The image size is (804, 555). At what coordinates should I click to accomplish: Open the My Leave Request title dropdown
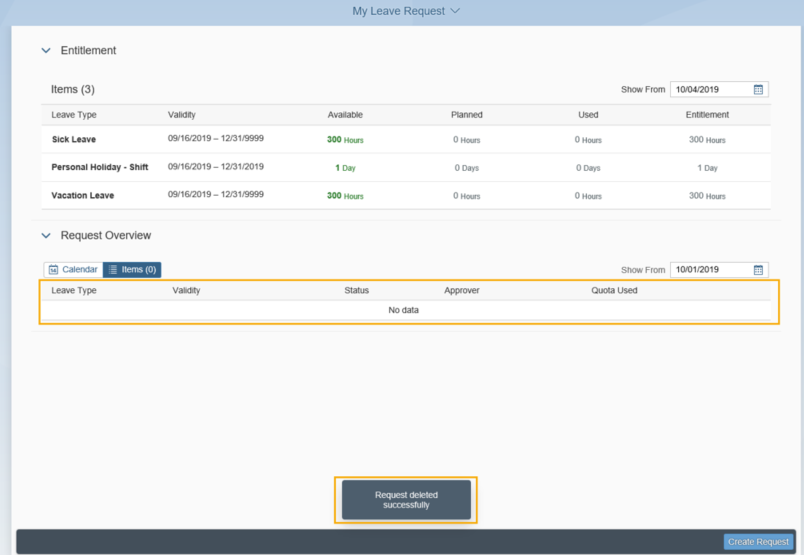406,11
